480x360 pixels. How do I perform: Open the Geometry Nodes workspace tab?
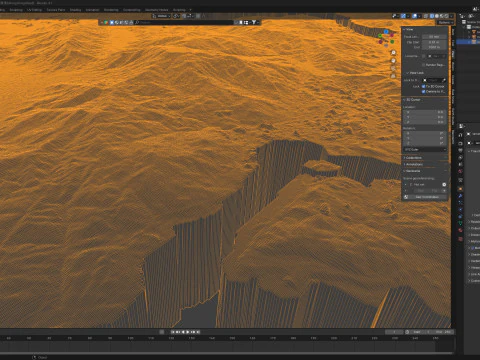pos(156,10)
